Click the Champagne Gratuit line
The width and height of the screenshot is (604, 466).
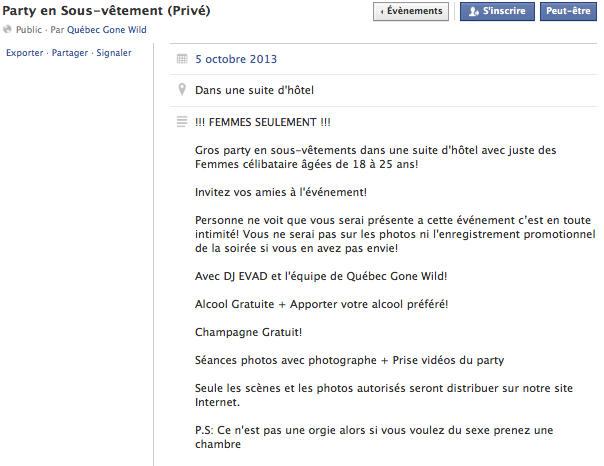click(x=248, y=332)
